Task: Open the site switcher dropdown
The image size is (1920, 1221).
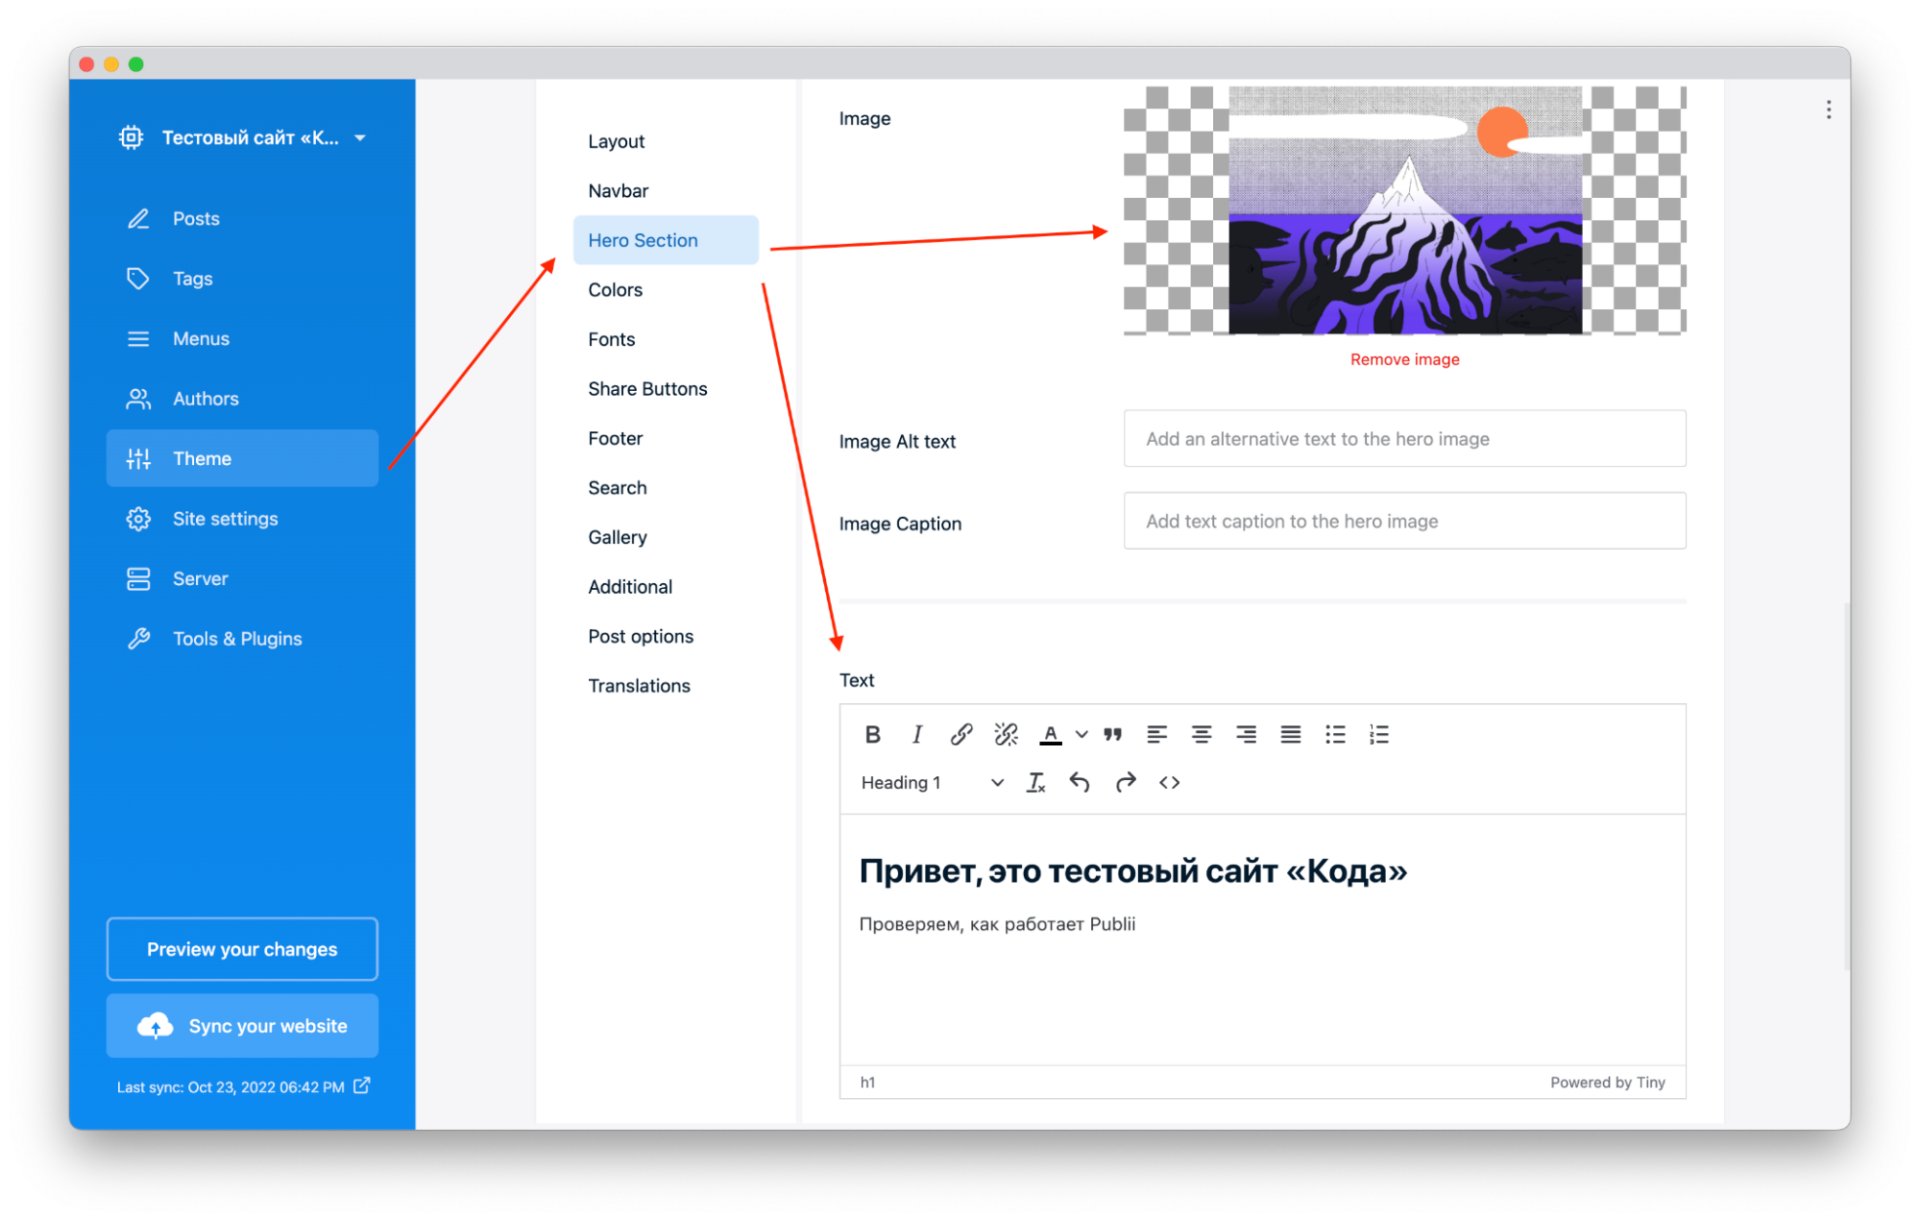Action: [360, 138]
